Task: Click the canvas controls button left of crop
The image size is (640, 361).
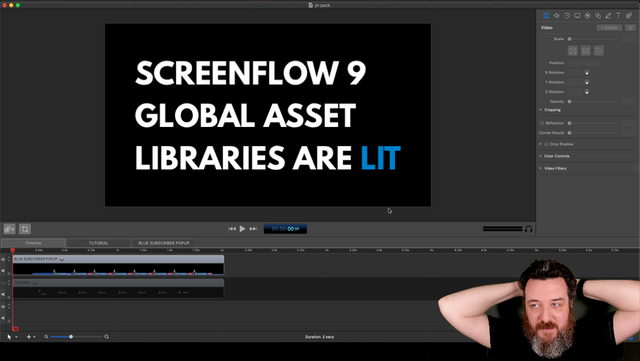Action: pyautogui.click(x=10, y=229)
